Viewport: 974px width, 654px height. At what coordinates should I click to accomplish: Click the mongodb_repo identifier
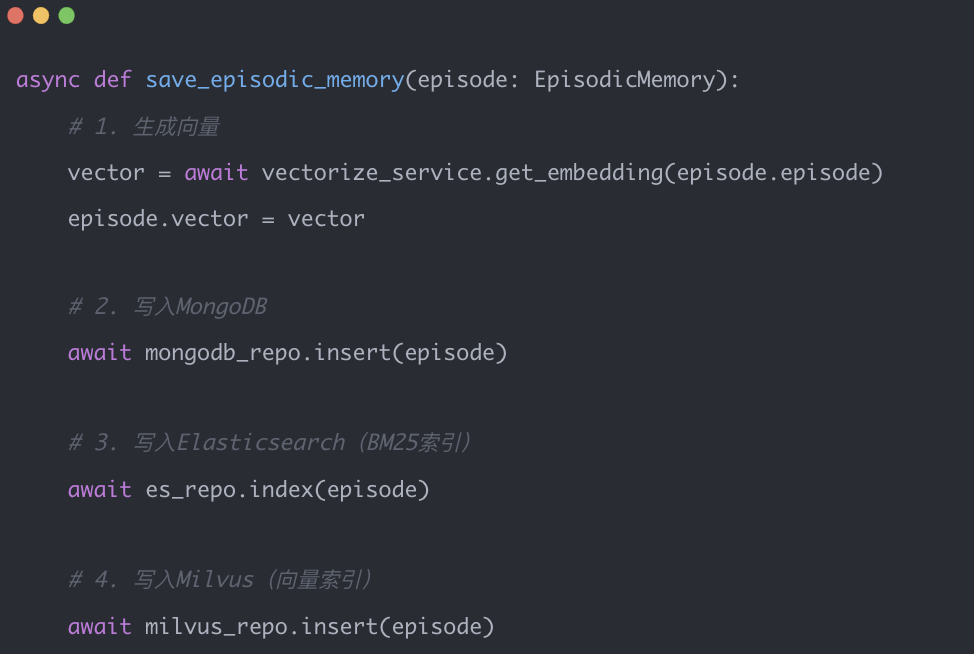point(222,352)
